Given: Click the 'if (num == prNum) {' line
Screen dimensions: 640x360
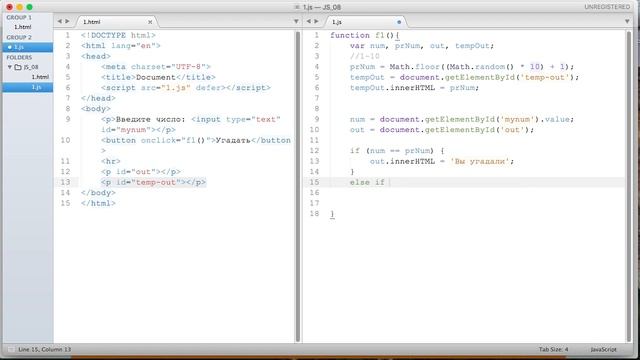Looking at the screenshot, I should coord(397,151).
